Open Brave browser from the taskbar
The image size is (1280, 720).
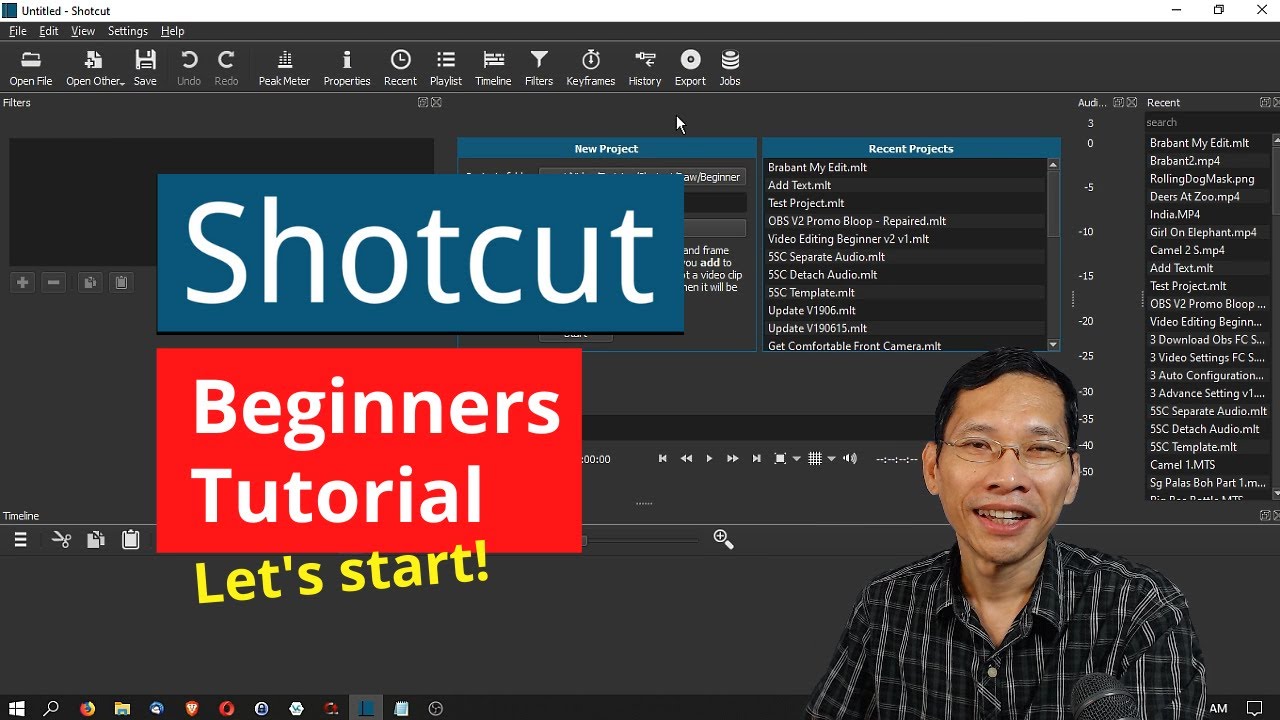pyautogui.click(x=192, y=708)
